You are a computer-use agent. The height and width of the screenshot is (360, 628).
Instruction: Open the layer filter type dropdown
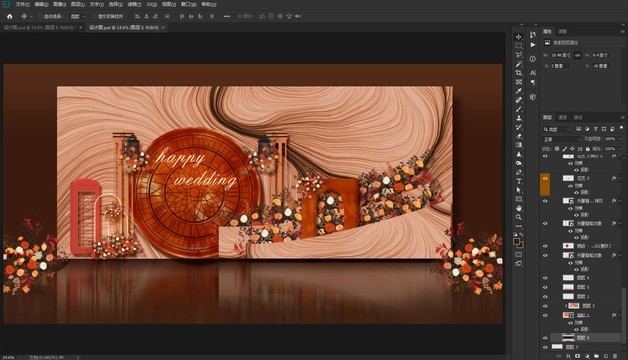point(556,129)
